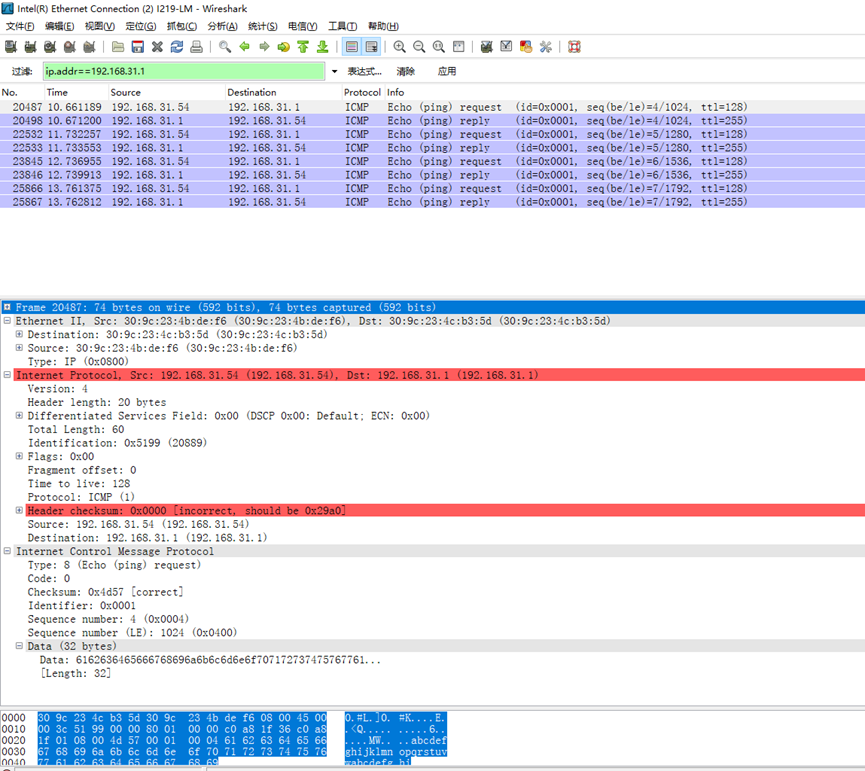Image resolution: width=865 pixels, height=771 pixels.
Task: Open preferences with the tools icon
Action: pos(546,47)
